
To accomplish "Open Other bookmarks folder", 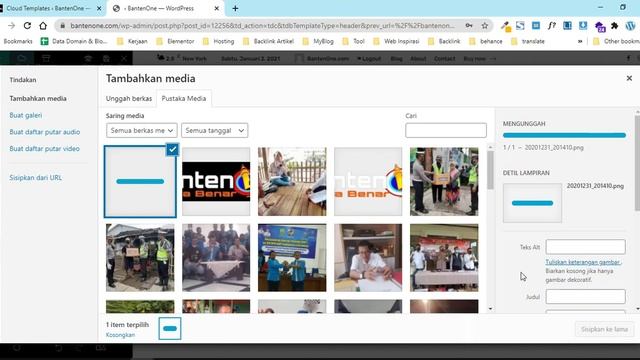I will pos(616,41).
